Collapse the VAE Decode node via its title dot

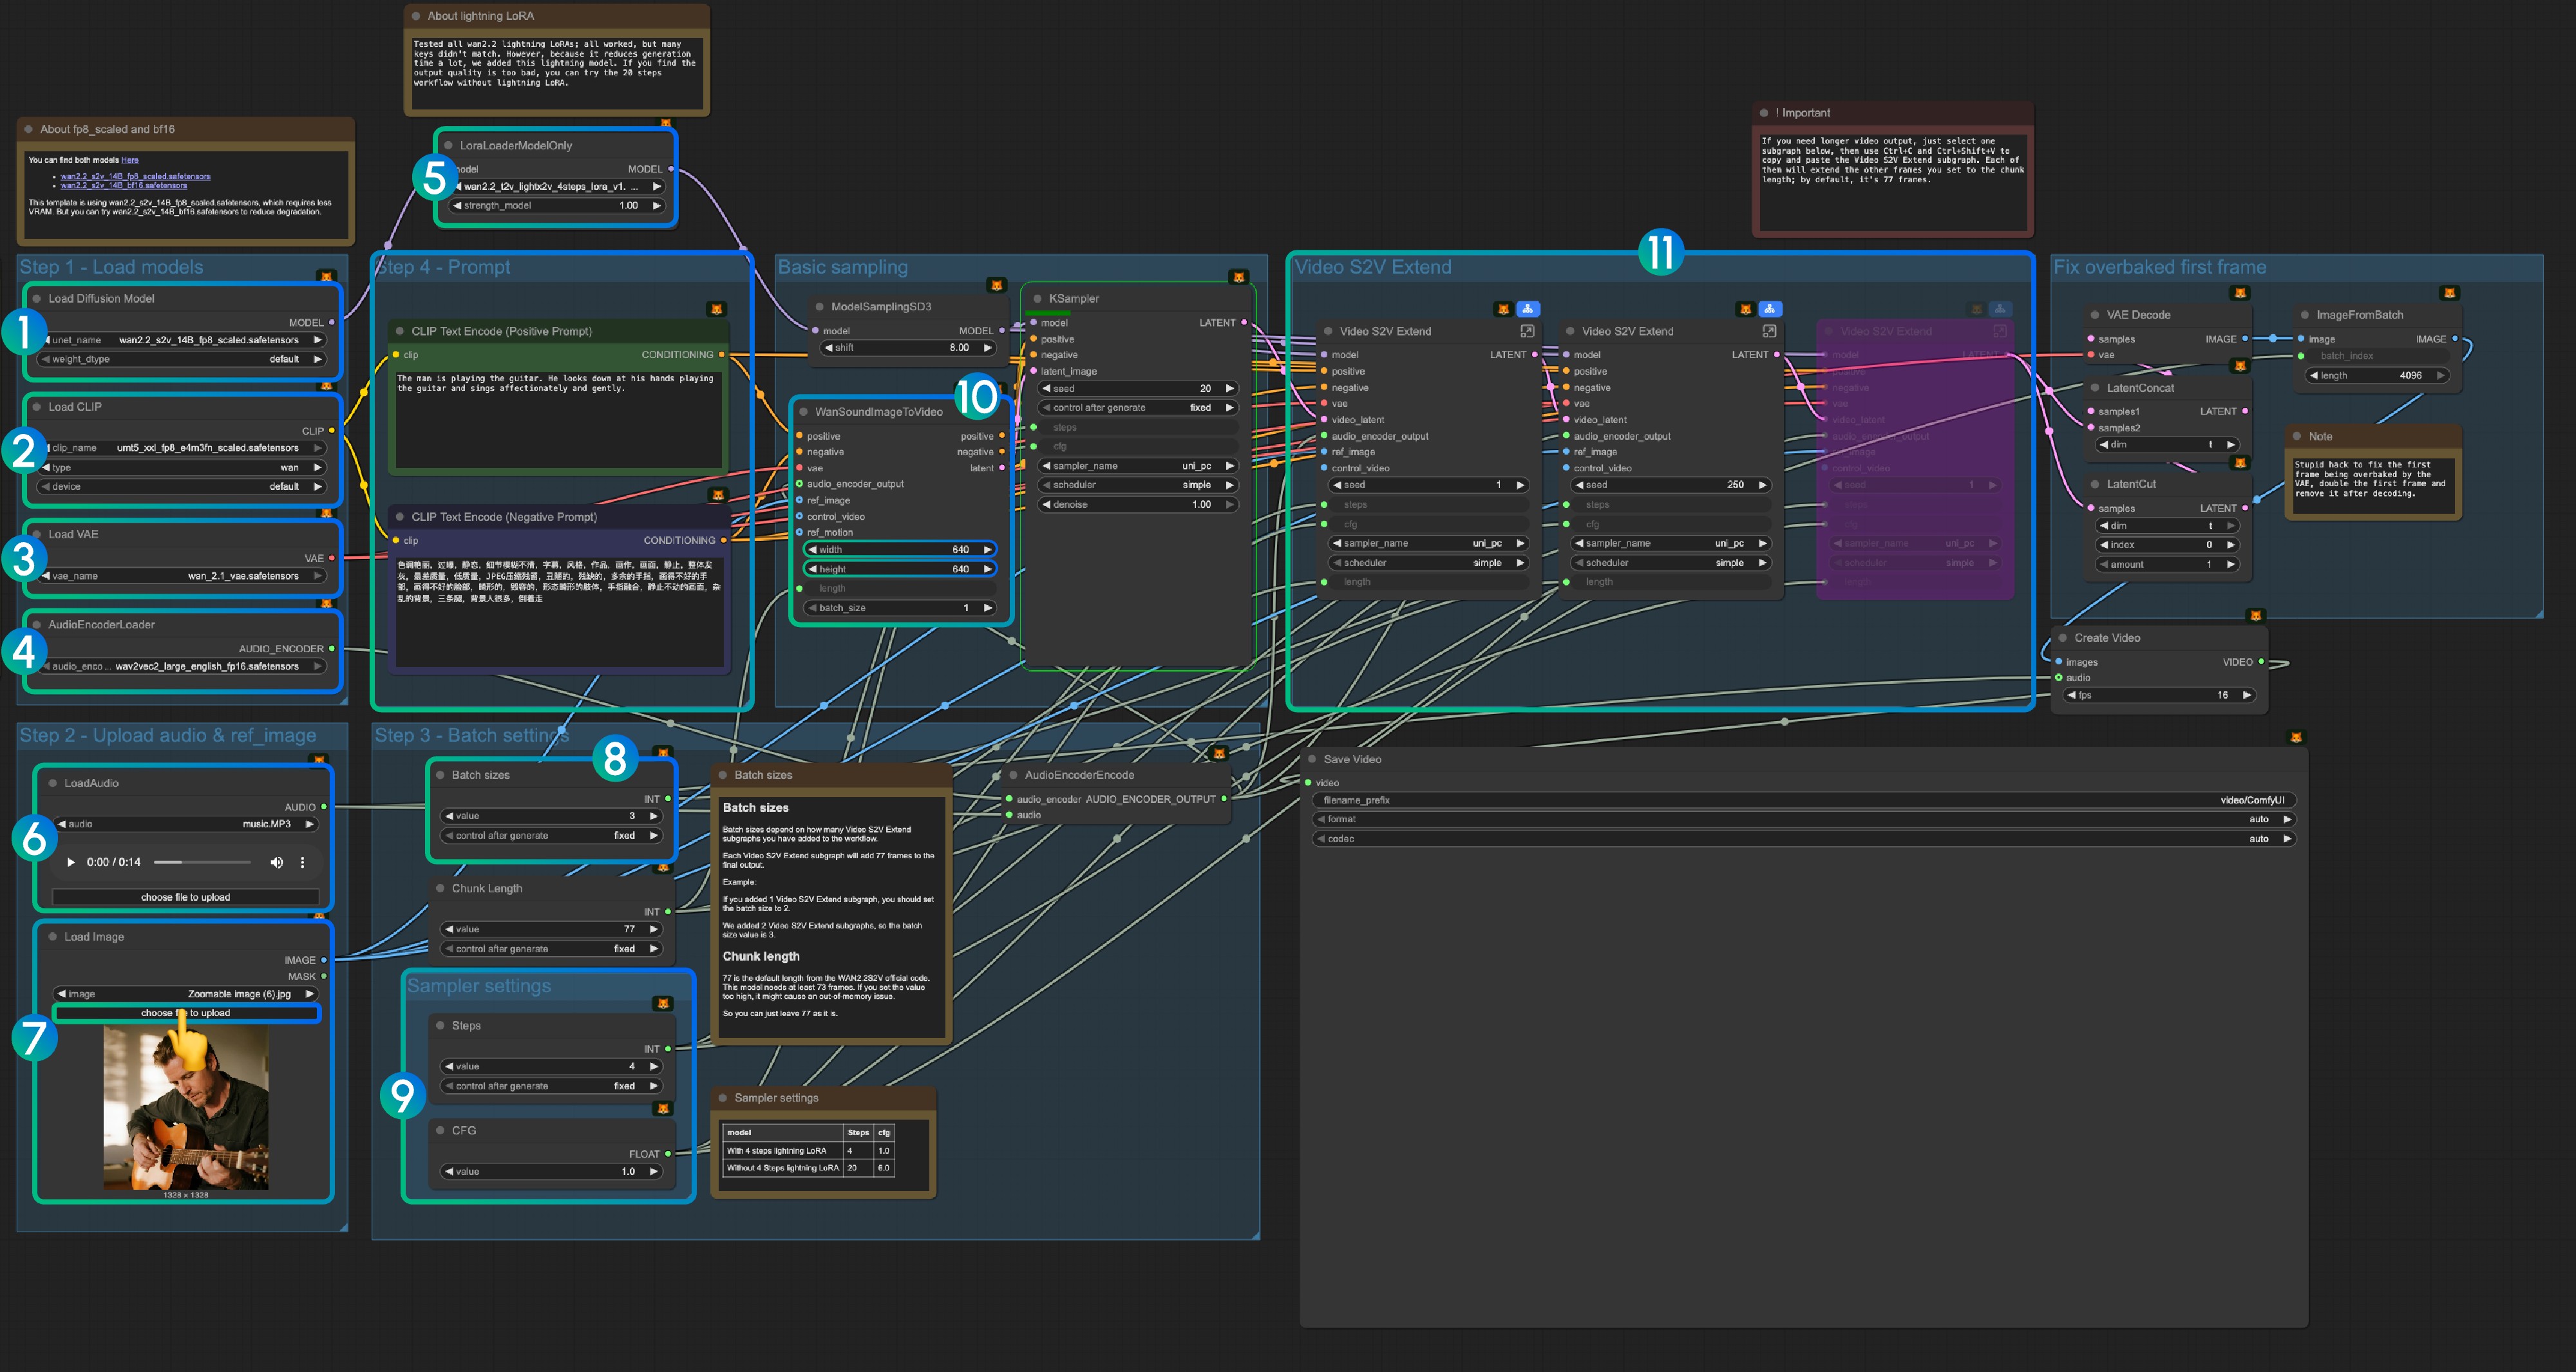click(x=2095, y=315)
